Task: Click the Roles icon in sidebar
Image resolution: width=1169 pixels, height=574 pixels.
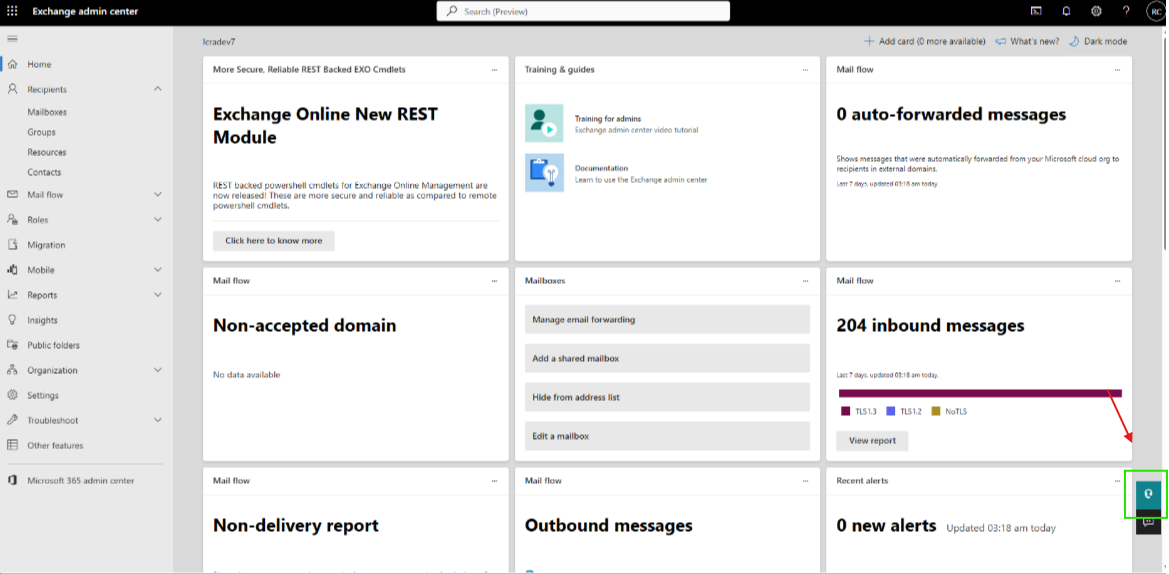Action: pos(12,220)
